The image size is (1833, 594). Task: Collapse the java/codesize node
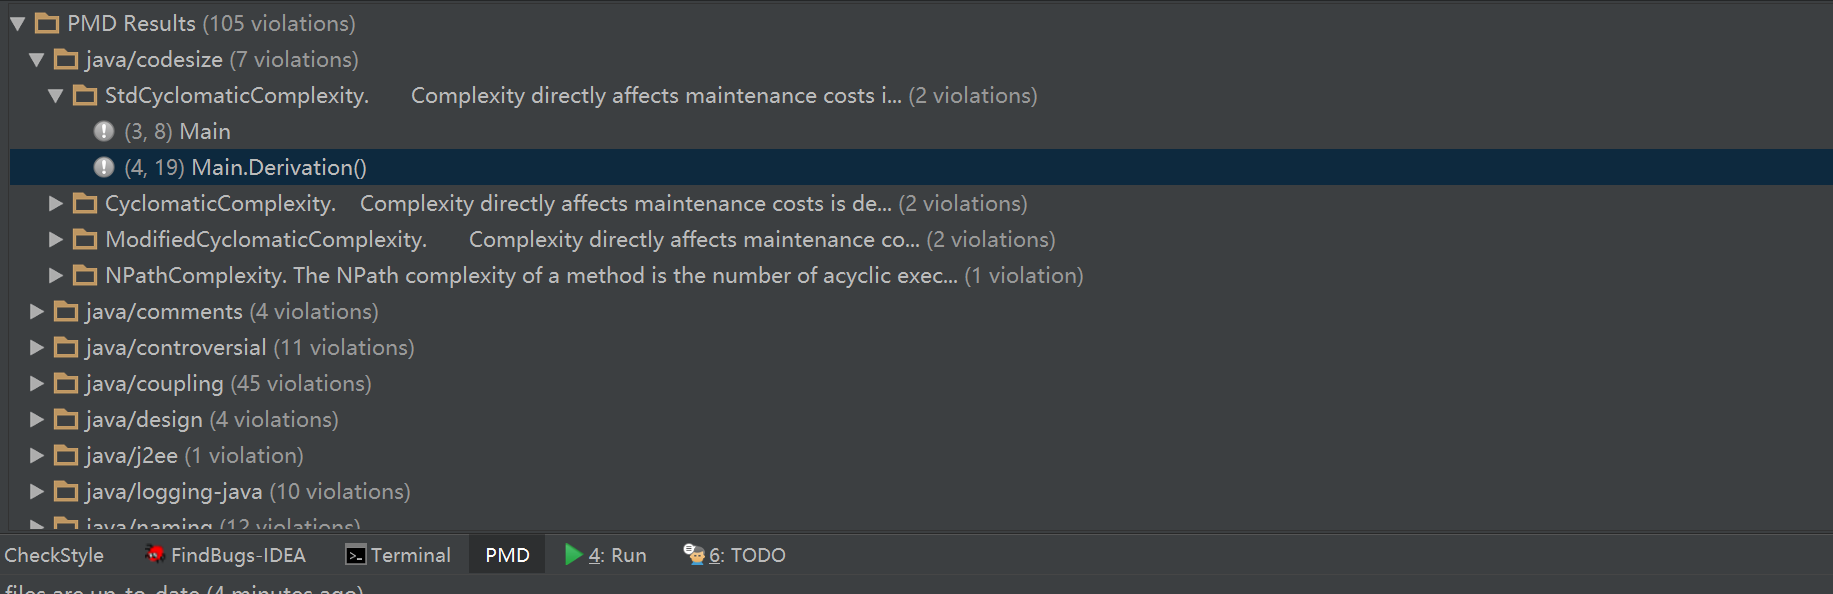coord(37,59)
